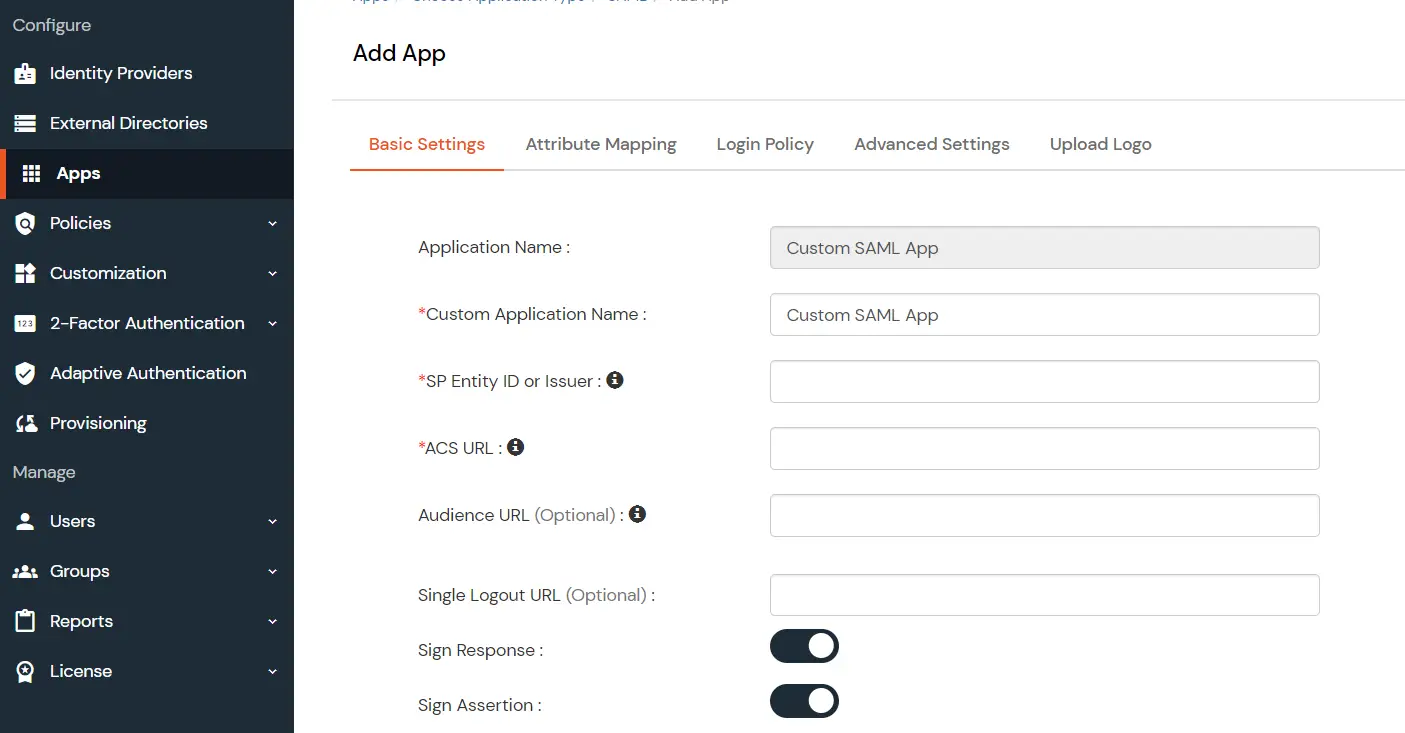This screenshot has width=1405, height=733.
Task: Click info icon beside SP Entity ID
Action: point(615,380)
